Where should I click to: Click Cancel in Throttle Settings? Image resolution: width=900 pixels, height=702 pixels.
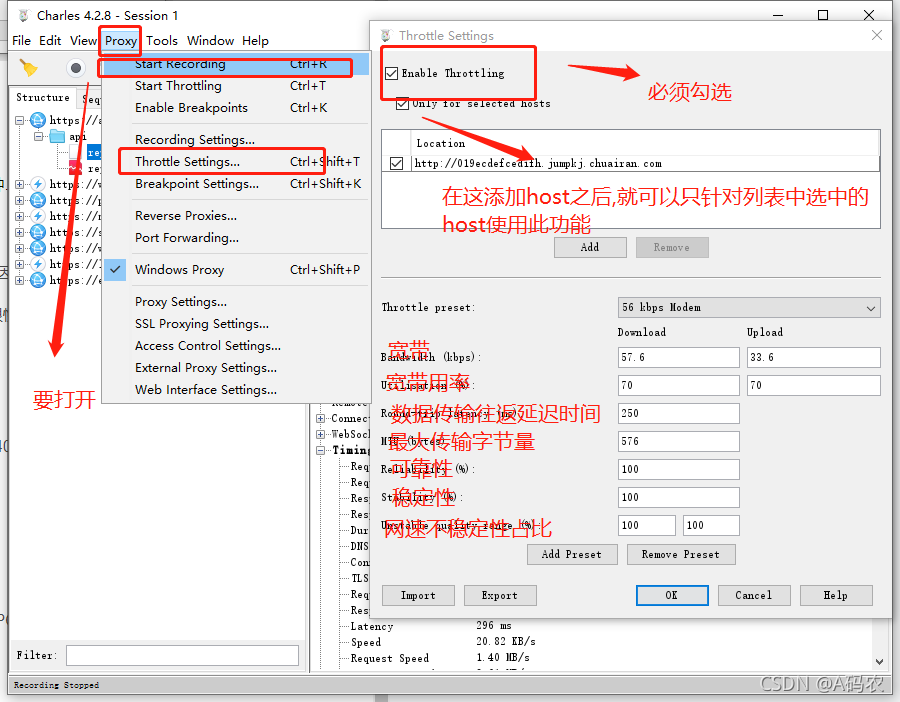754,595
